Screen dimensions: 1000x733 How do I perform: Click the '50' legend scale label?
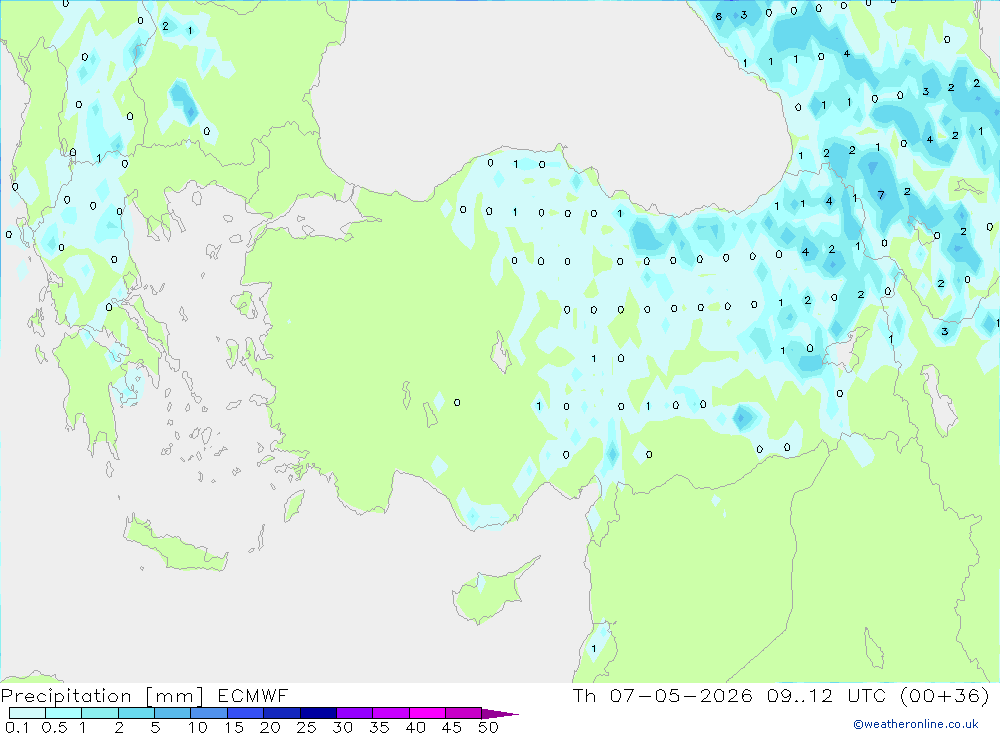pos(489,727)
